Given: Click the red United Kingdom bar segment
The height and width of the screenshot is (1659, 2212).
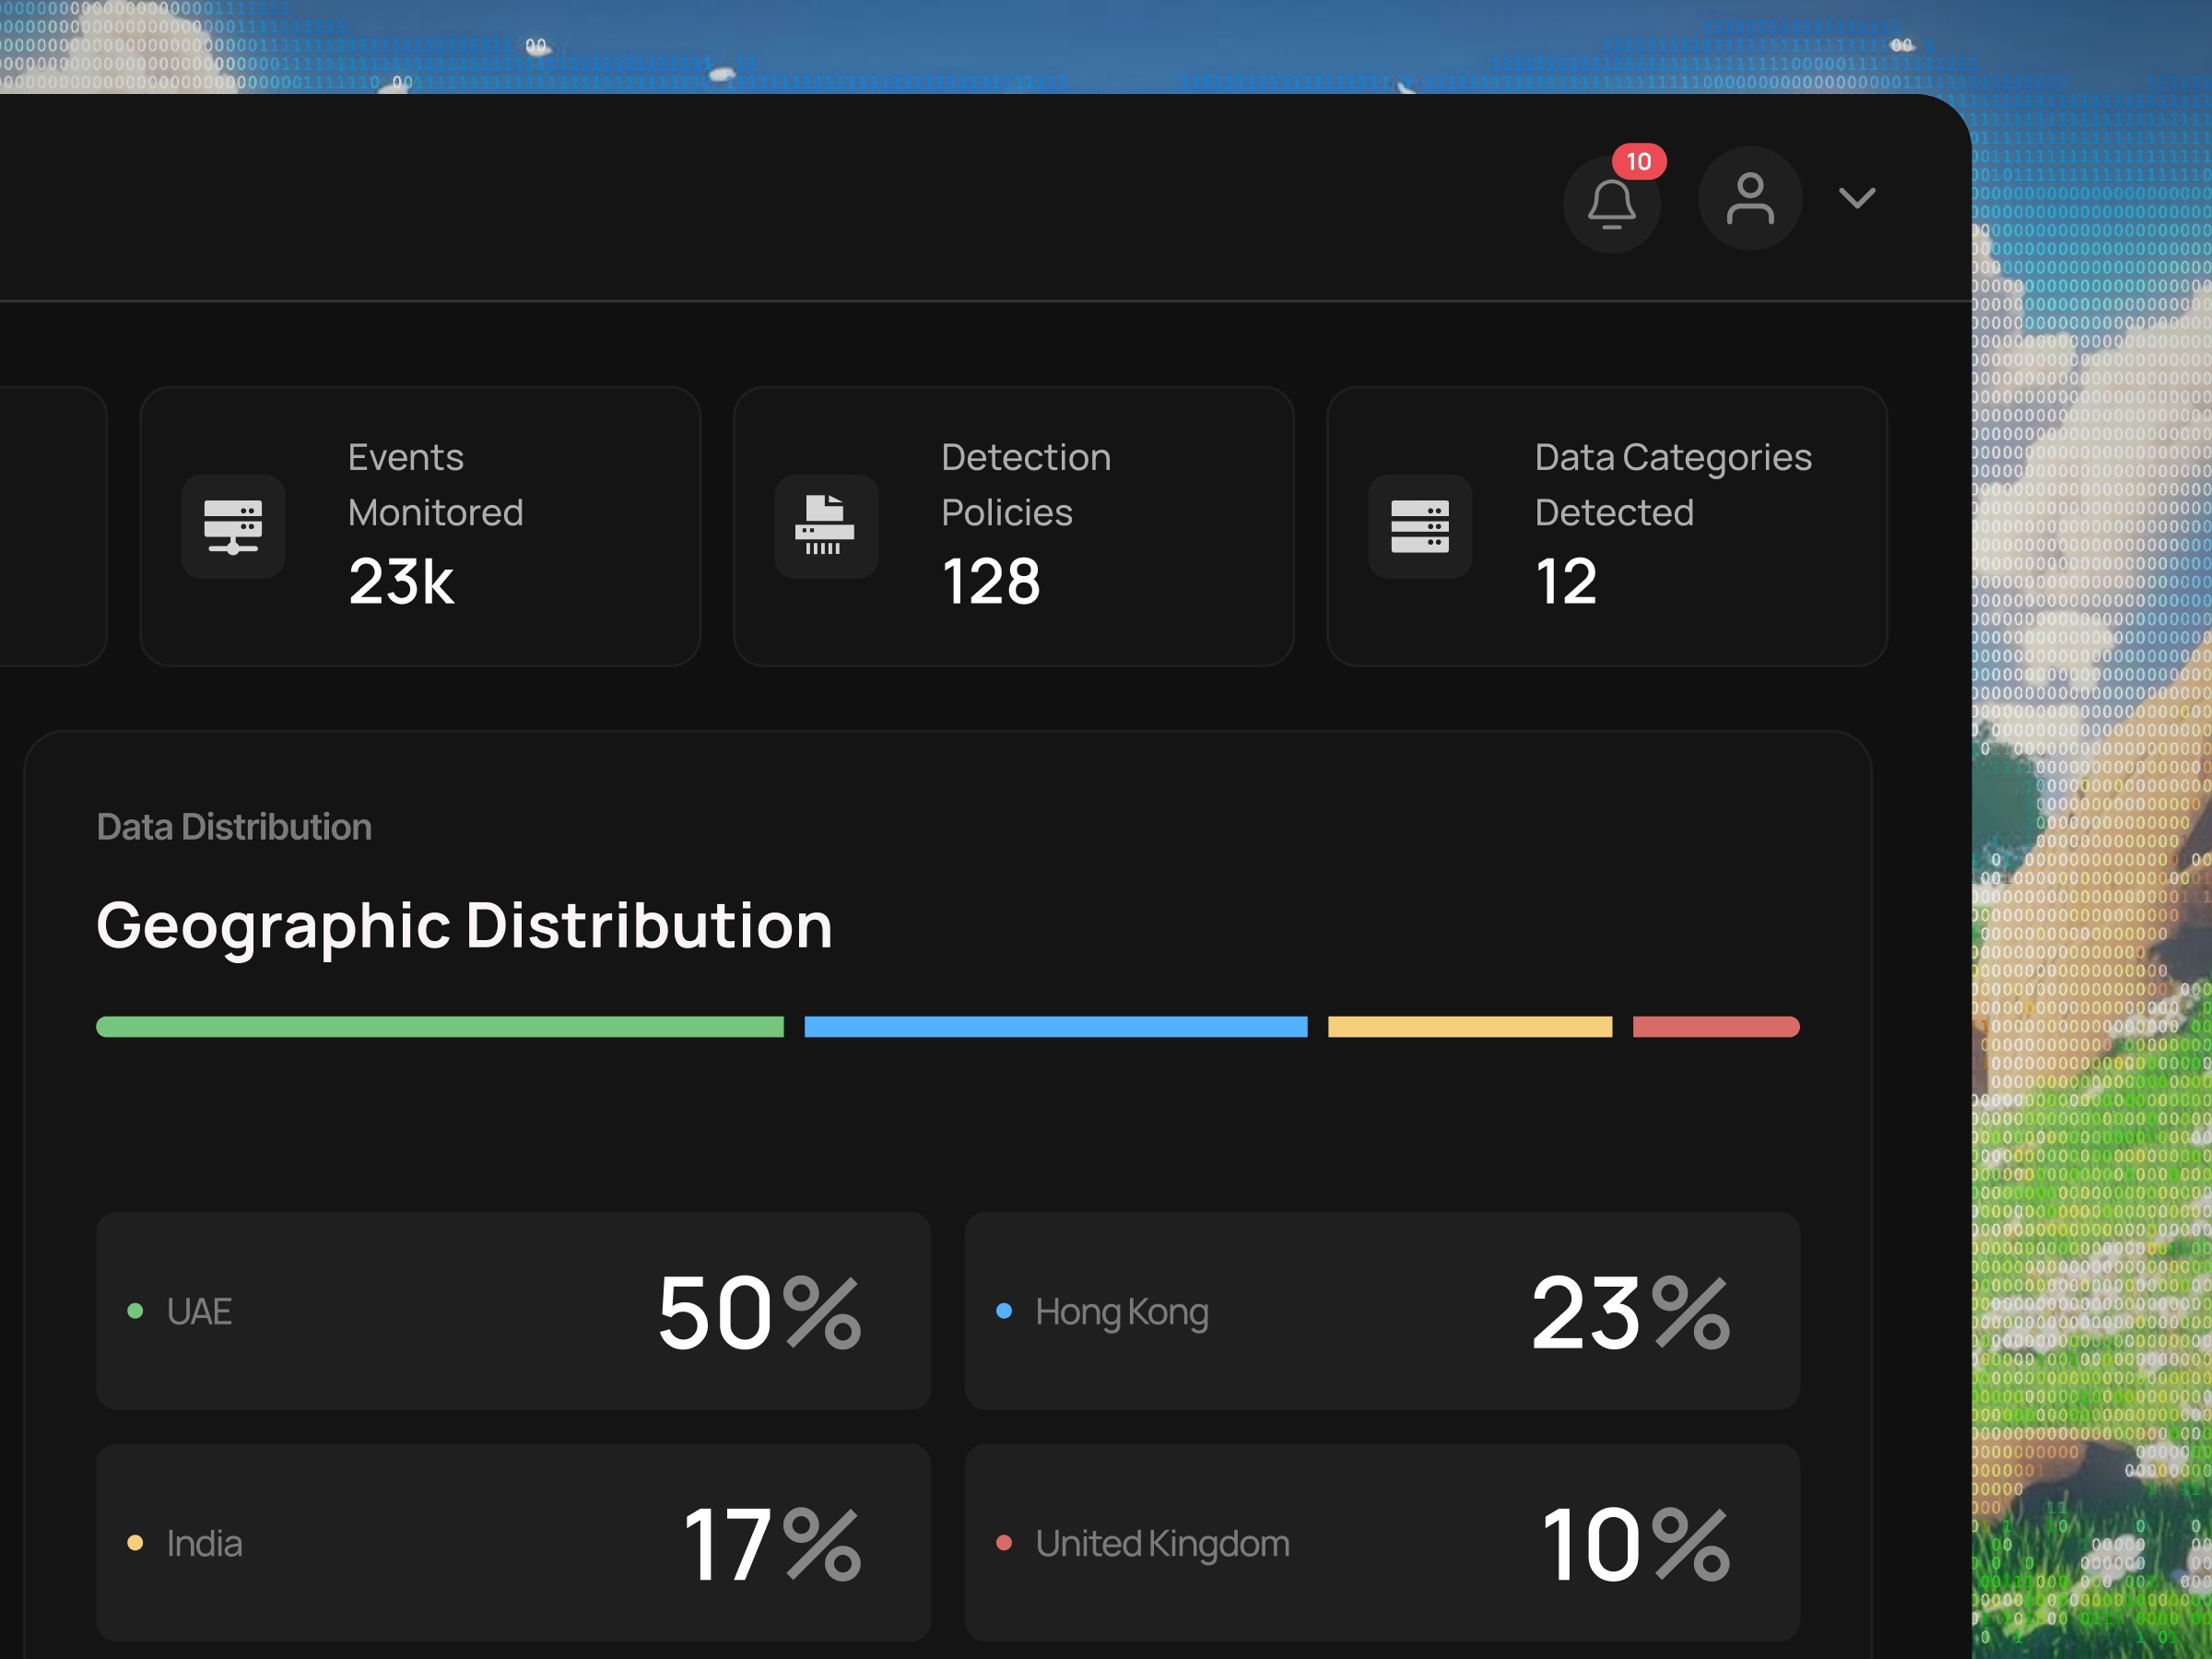Looking at the screenshot, I should pyautogui.click(x=1716, y=1027).
